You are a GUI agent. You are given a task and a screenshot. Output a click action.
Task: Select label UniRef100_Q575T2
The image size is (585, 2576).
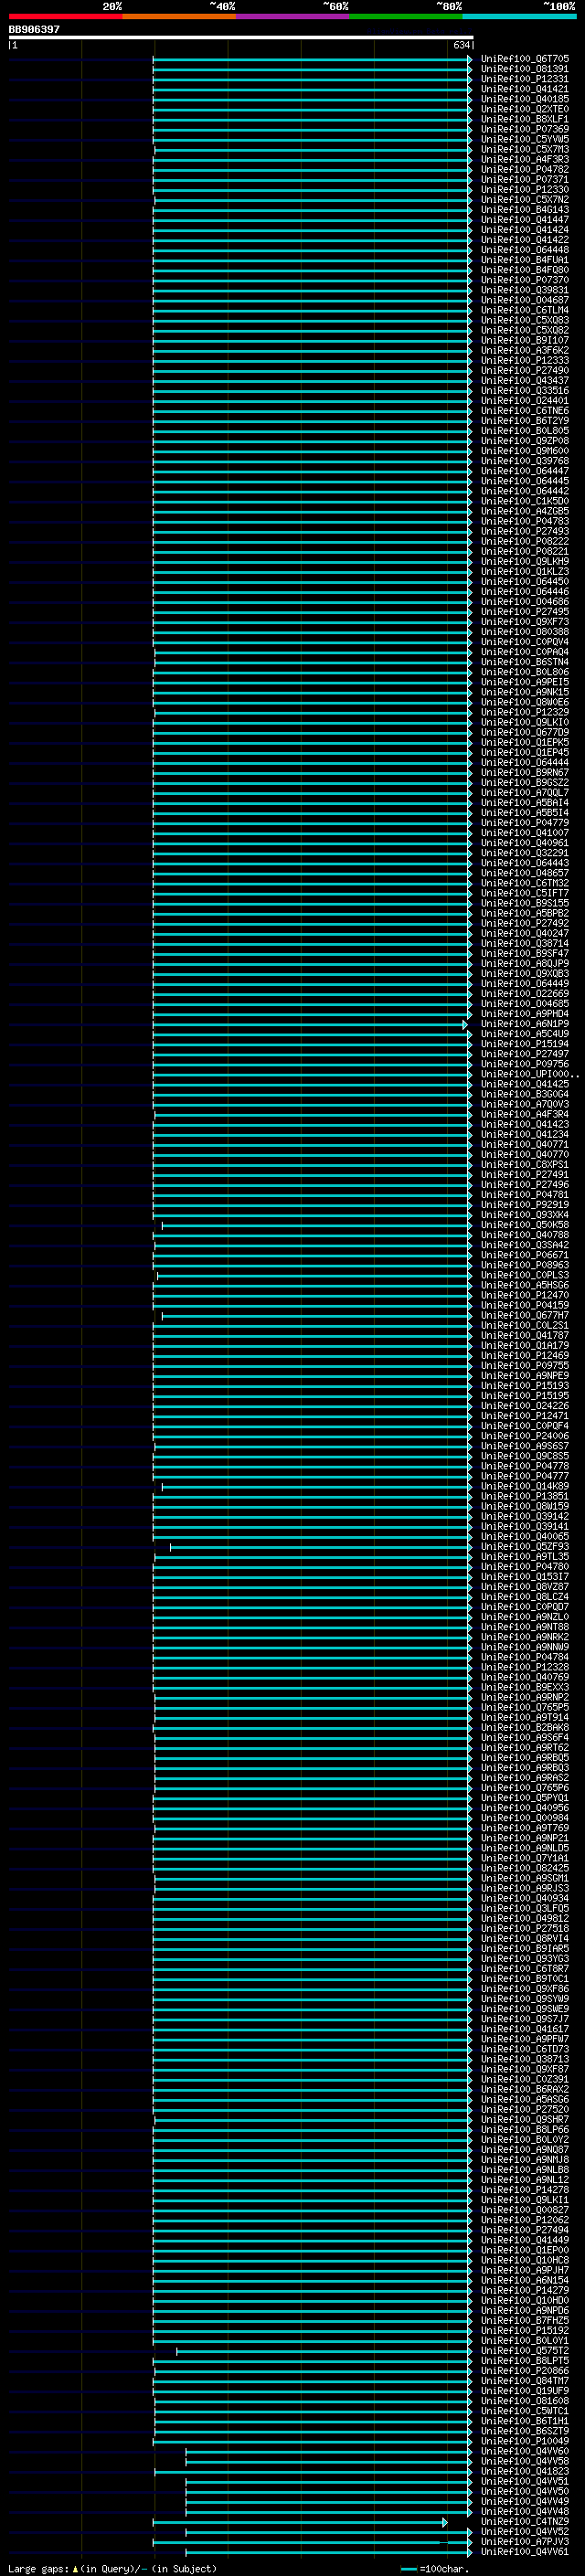[524, 2351]
